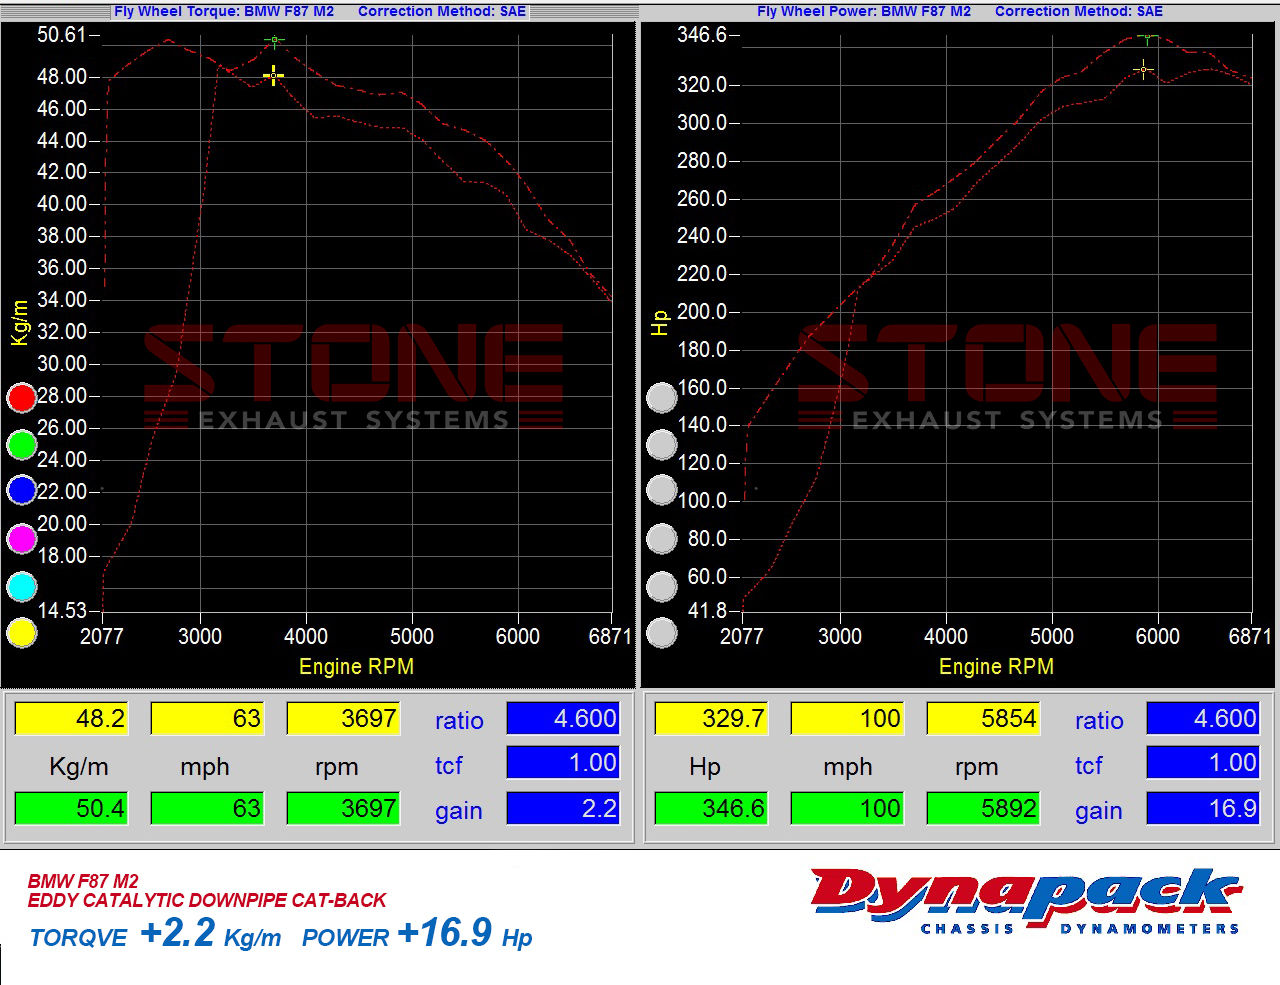Select the yellow 329.7 Hp value field

coord(711,718)
